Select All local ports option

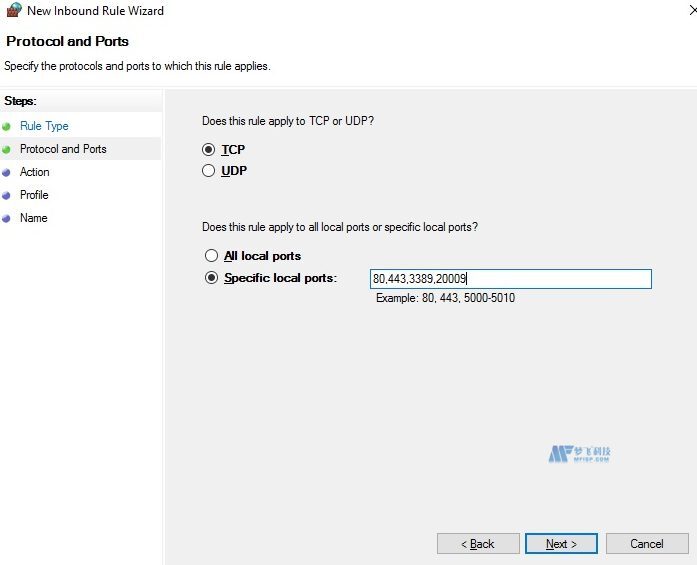click(x=211, y=256)
